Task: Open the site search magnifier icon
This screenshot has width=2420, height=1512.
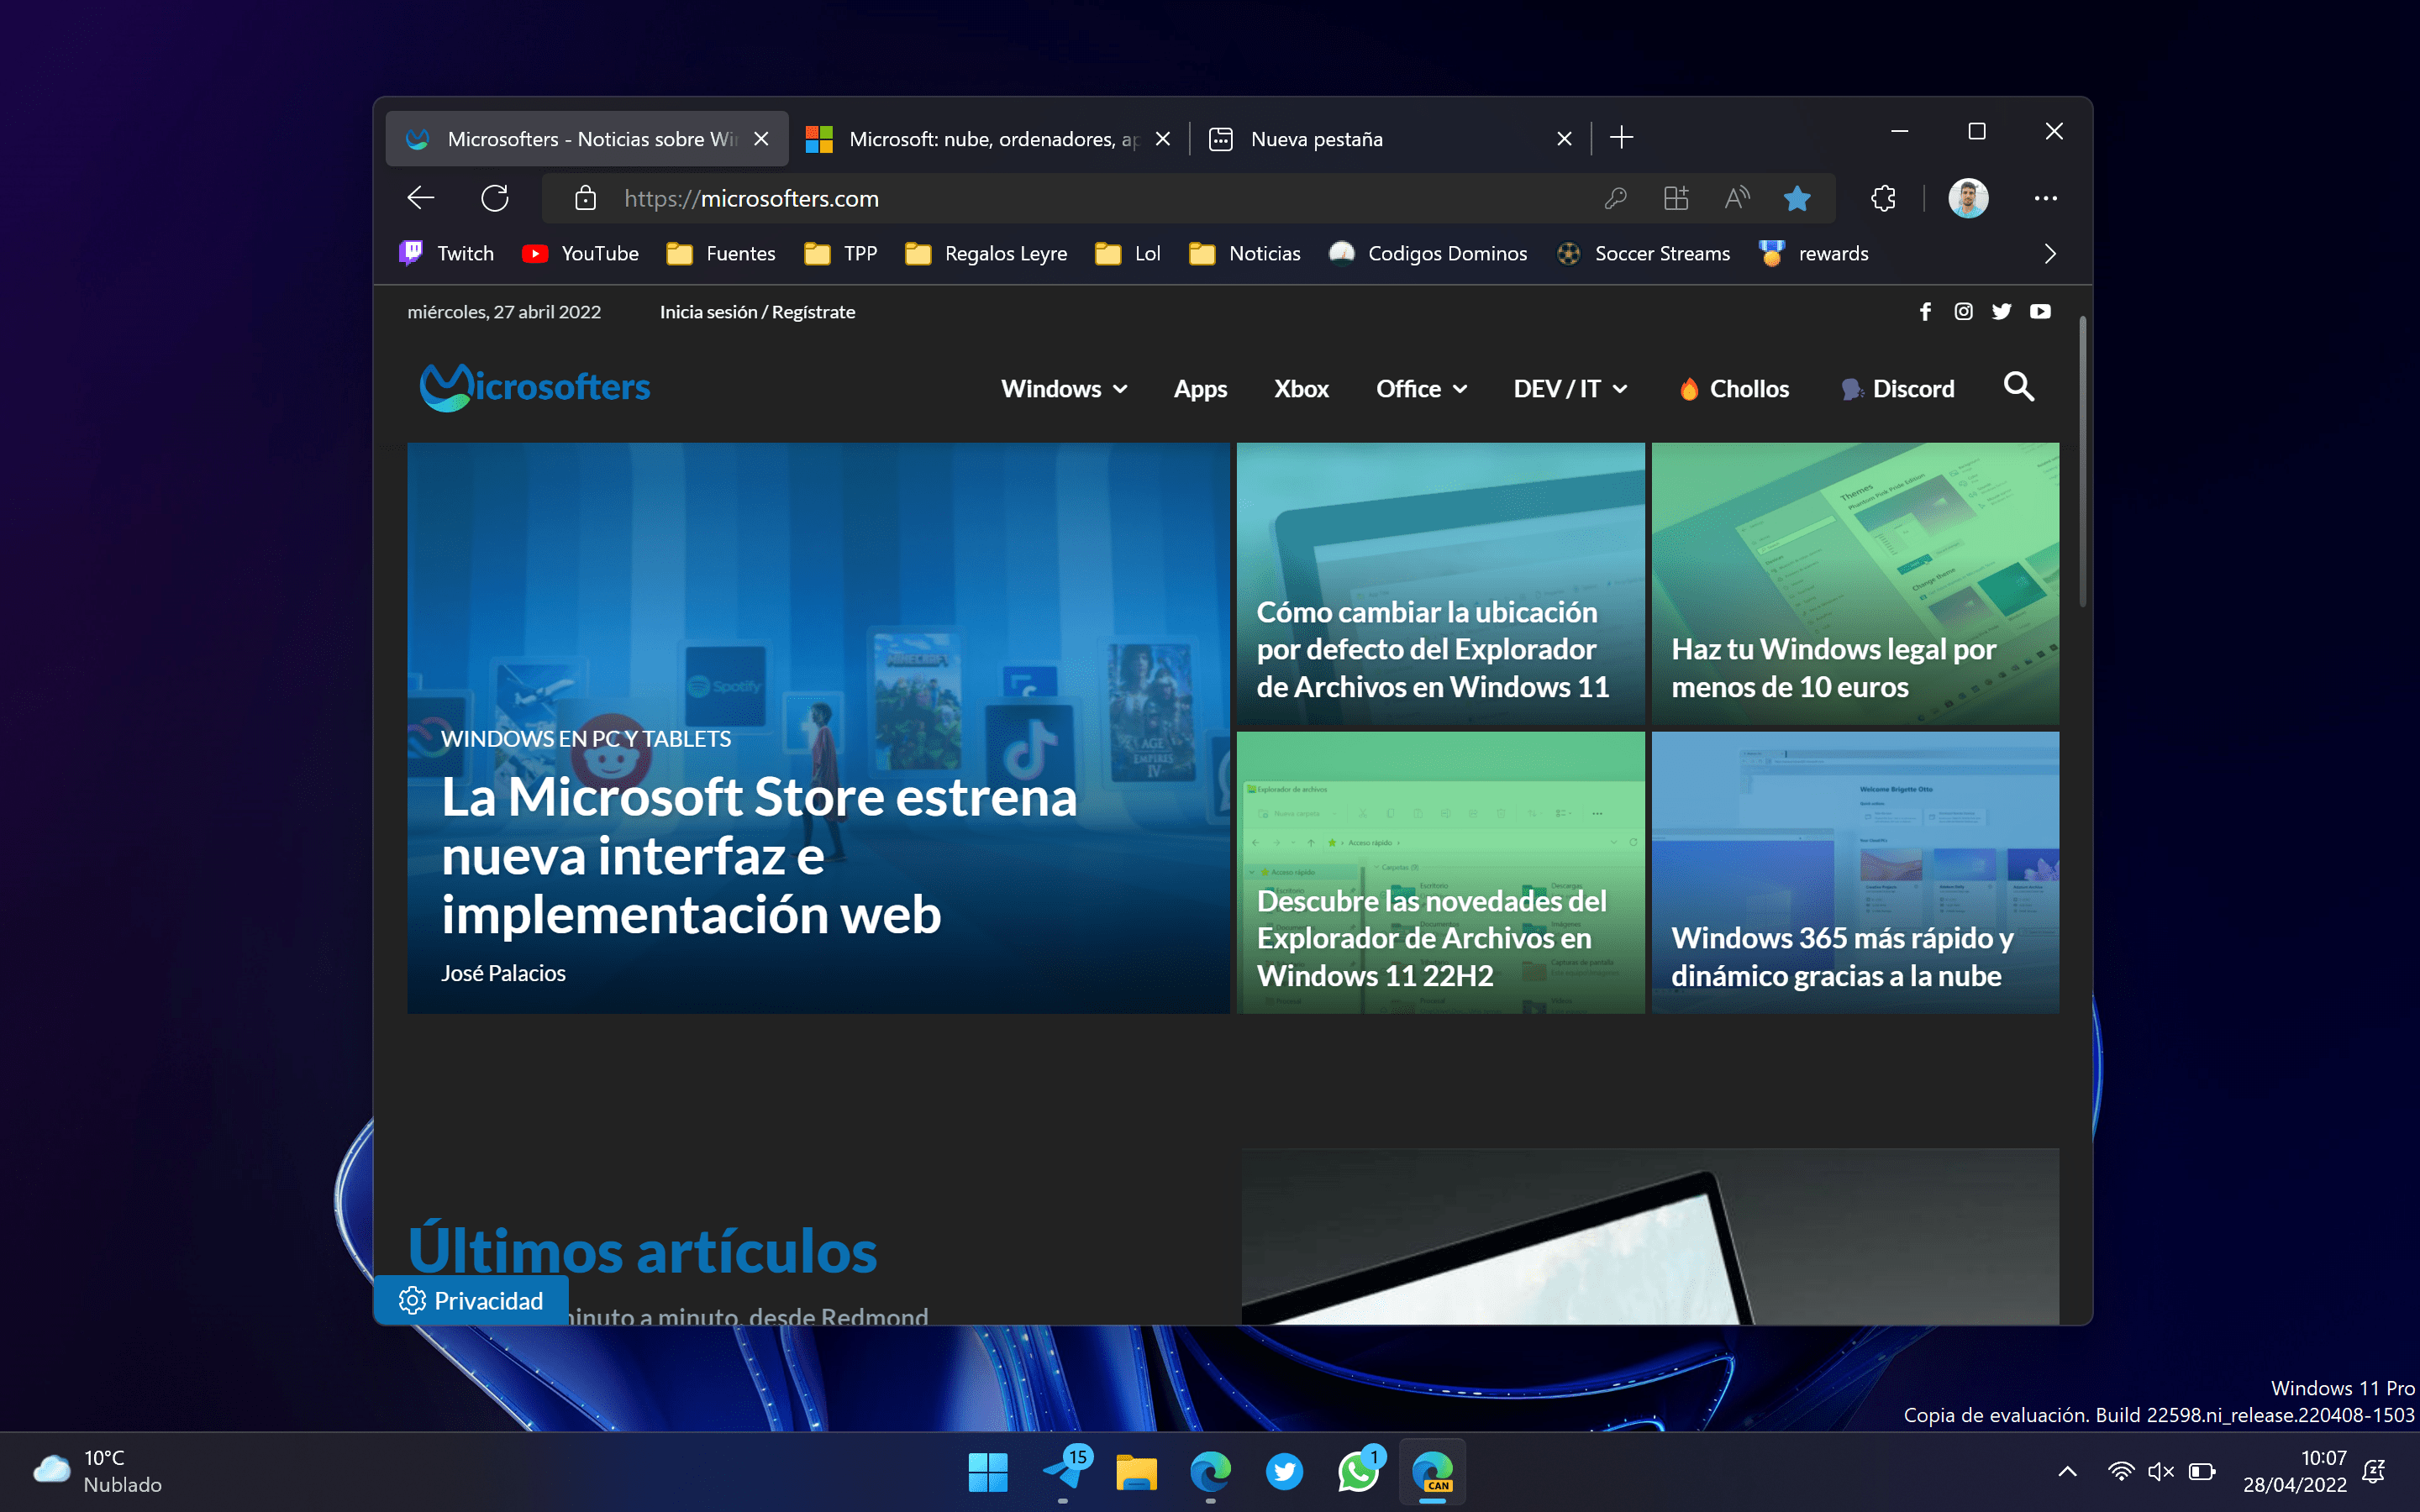Action: tap(2018, 387)
